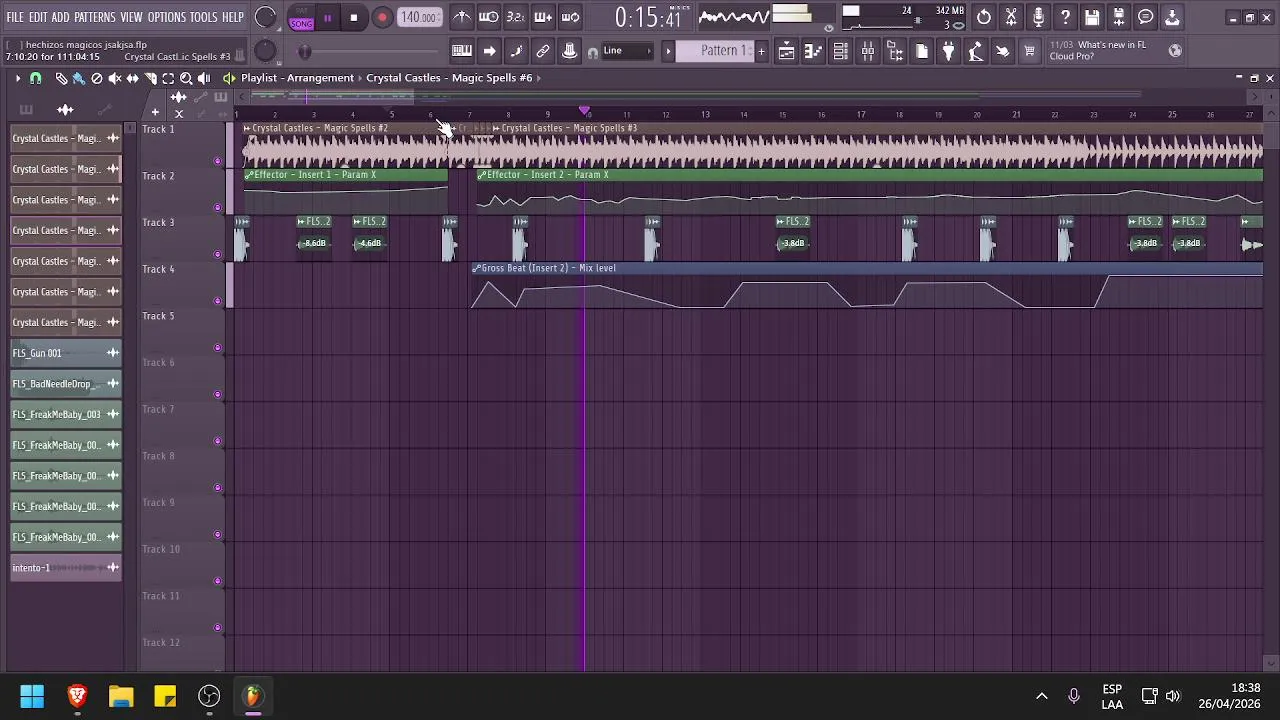The height and width of the screenshot is (720, 1280).
Task: Select the playlist Paint brush tool
Action: tap(78, 78)
